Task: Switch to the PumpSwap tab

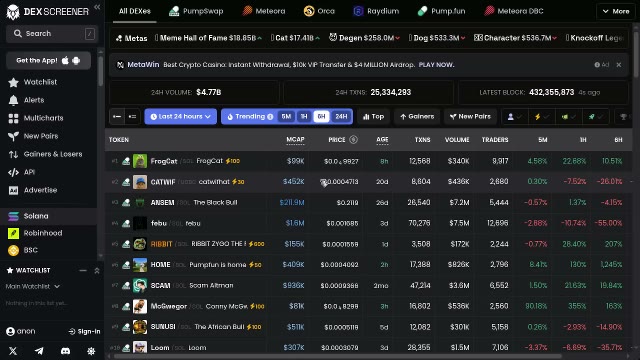Action: click(x=196, y=11)
